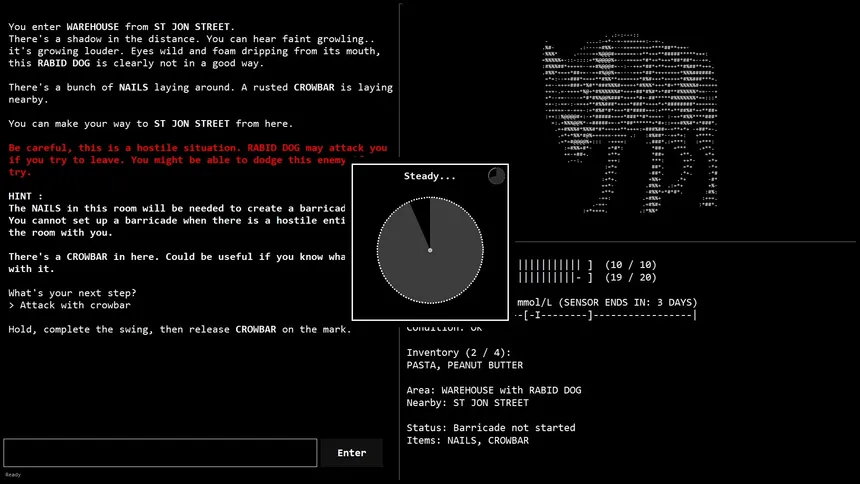860x484 pixels.
Task: Click 'Nearby: ST JON STREET' line
Action: tap(467, 403)
